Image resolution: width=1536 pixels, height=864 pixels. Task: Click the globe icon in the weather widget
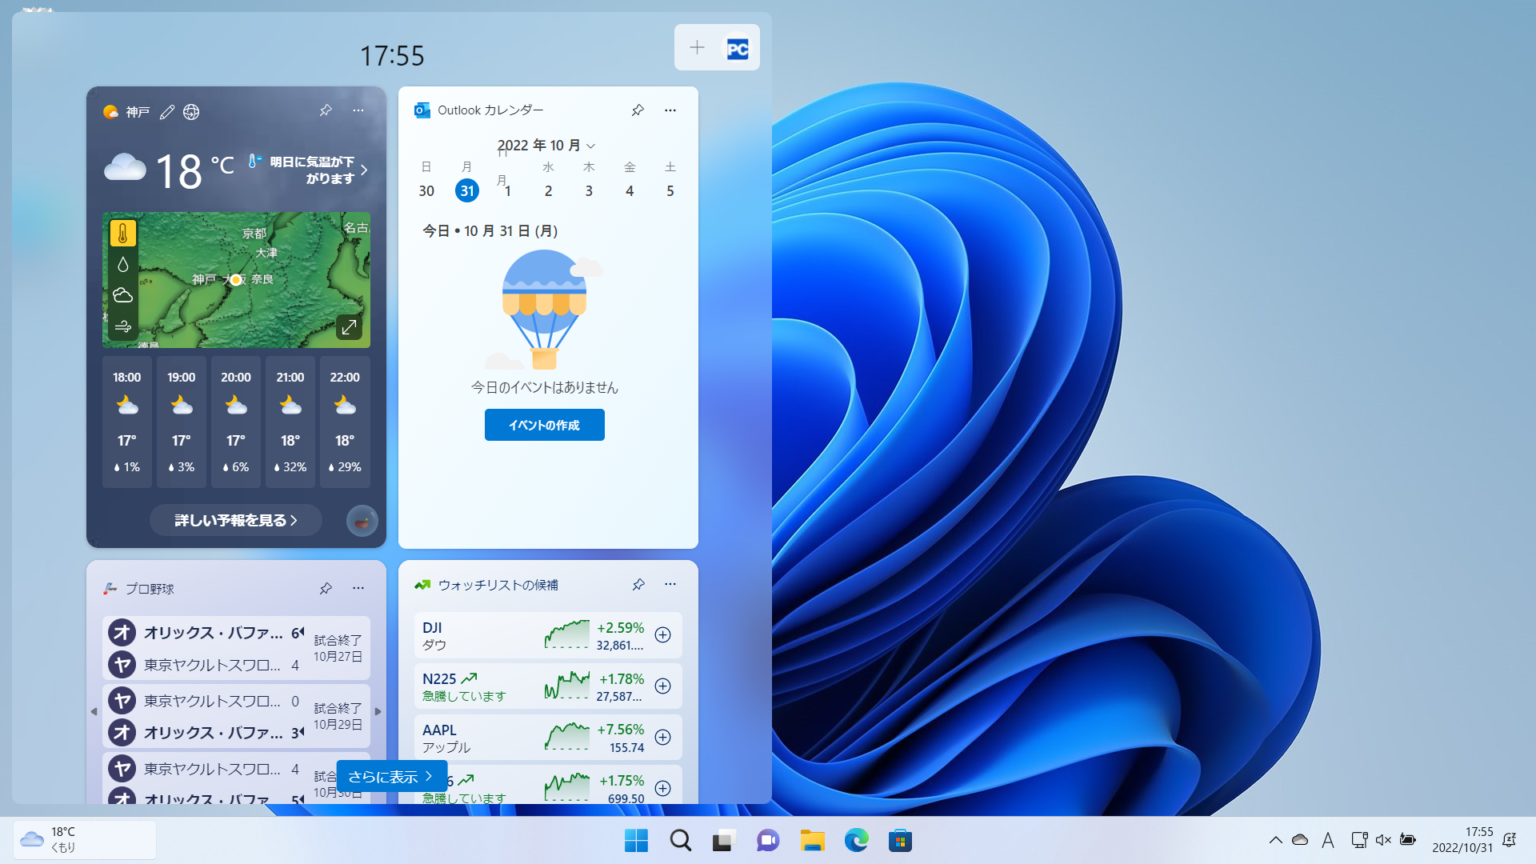pyautogui.click(x=190, y=112)
